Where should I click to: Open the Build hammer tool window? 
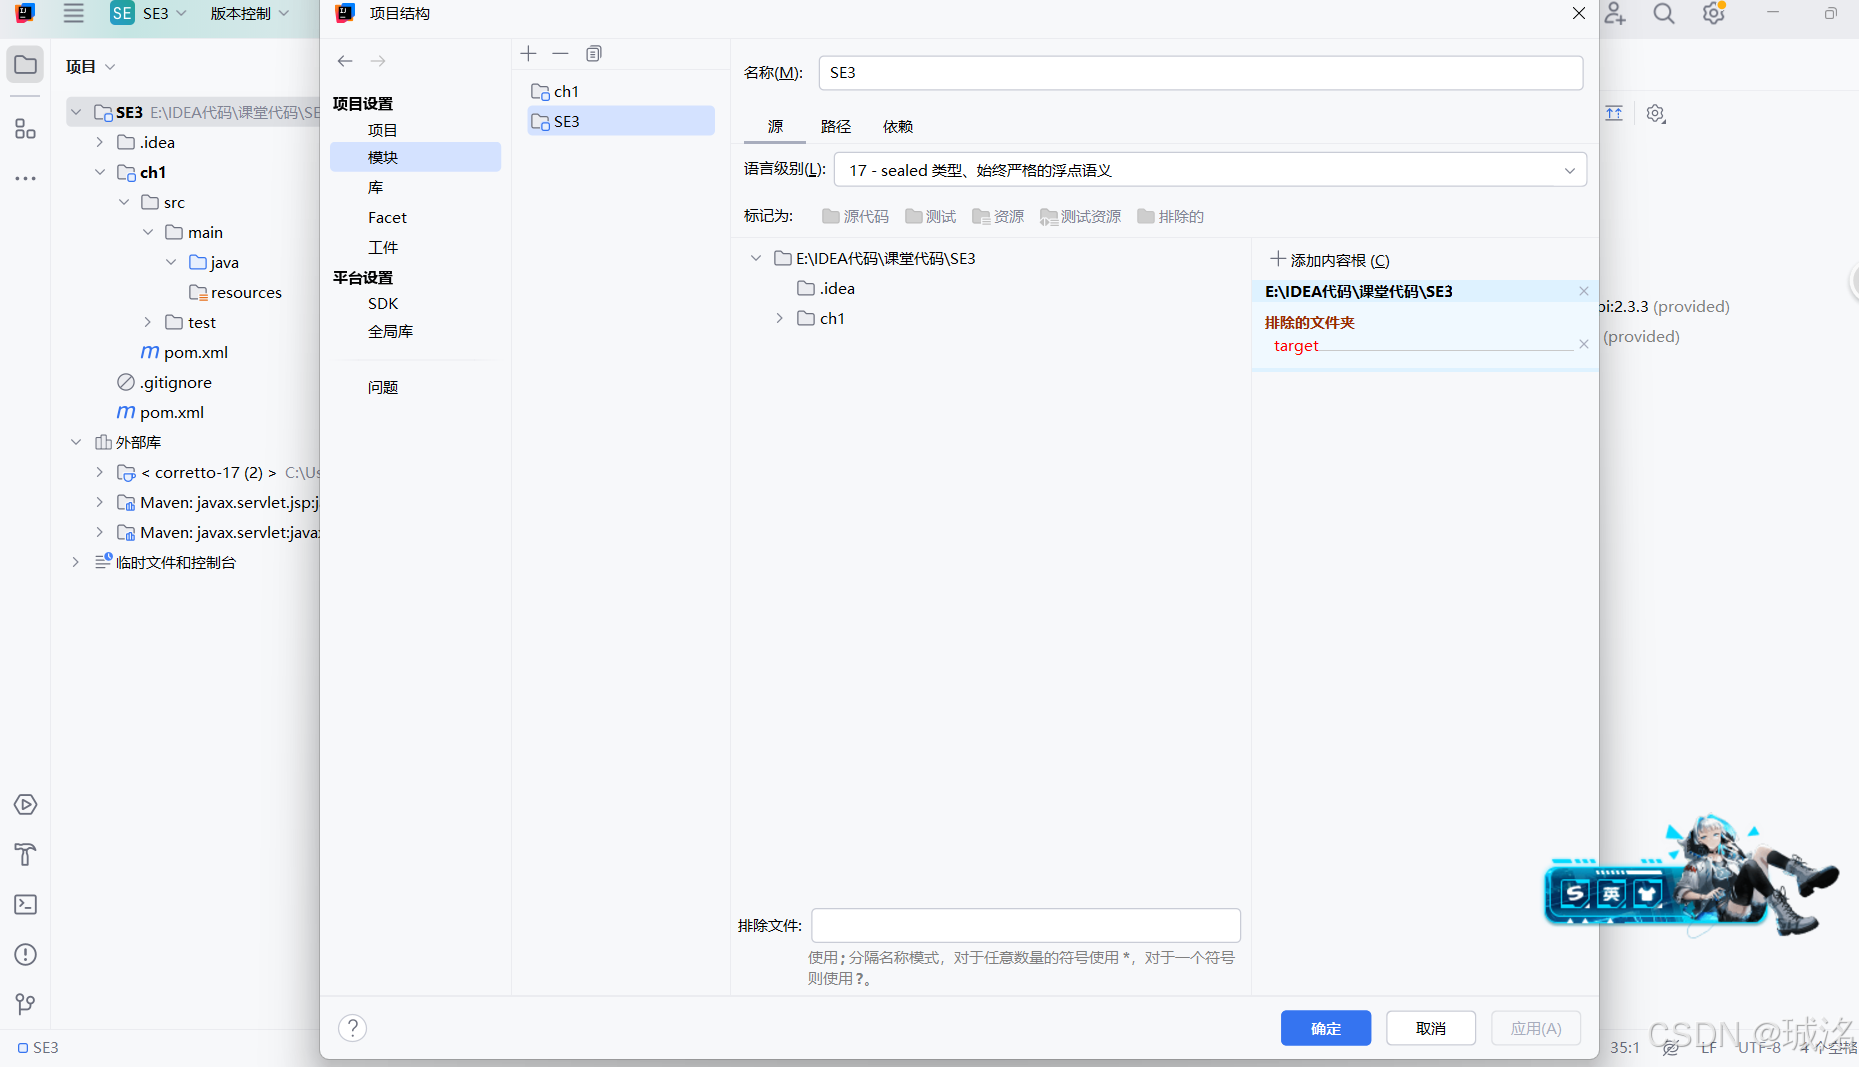point(25,855)
